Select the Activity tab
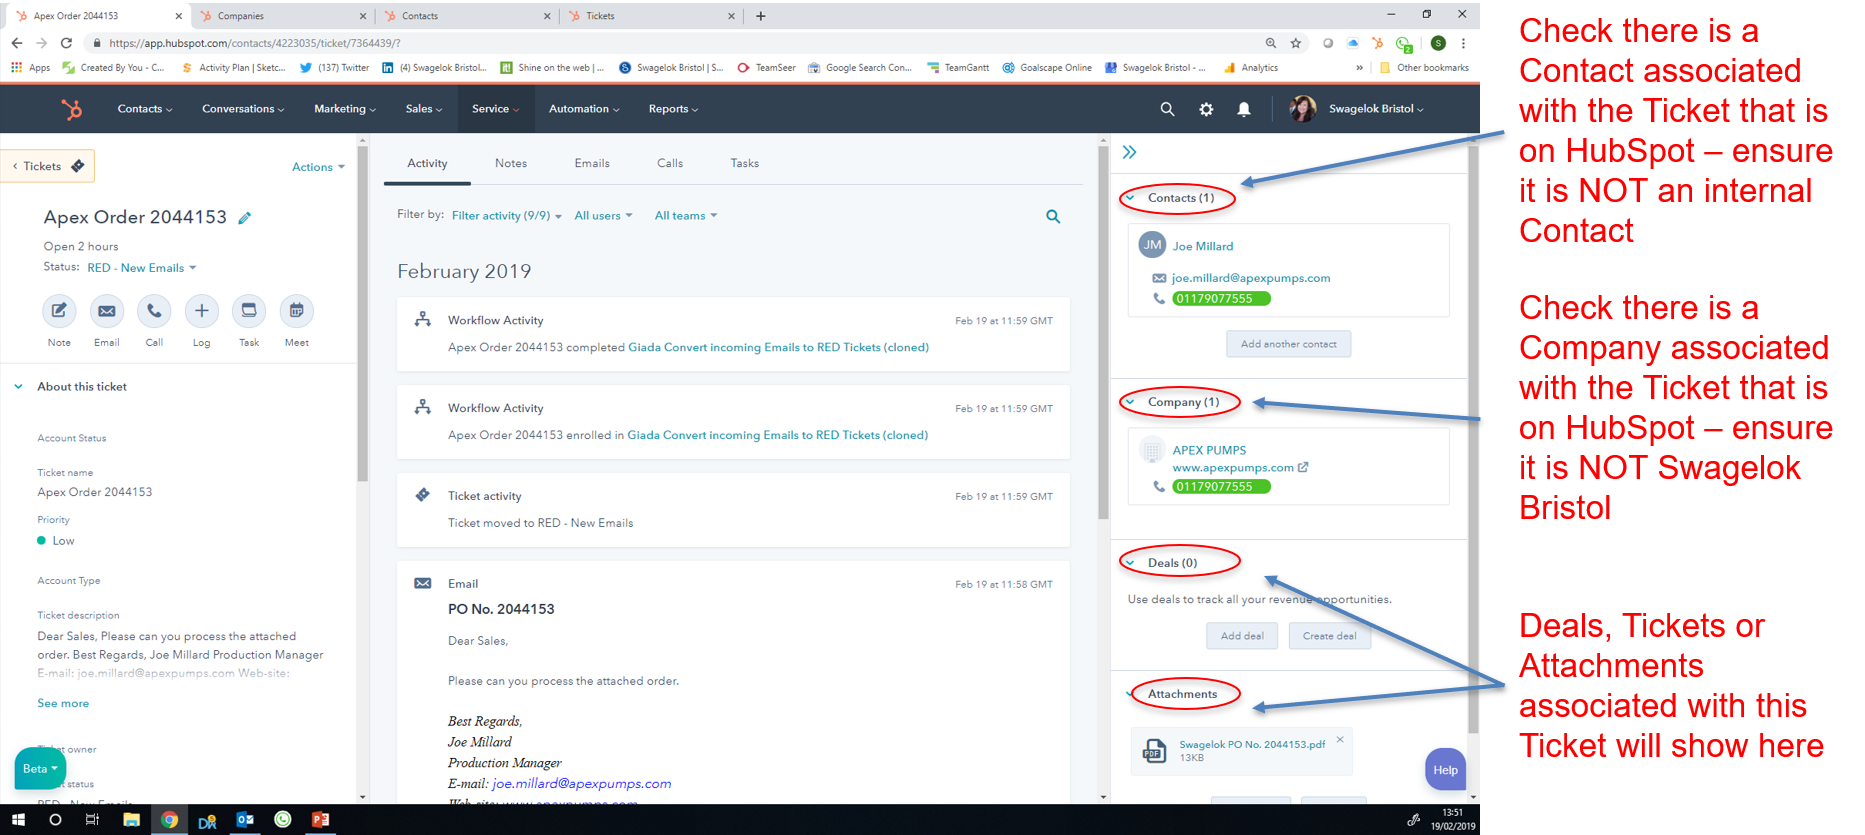Viewport: 1865px width, 835px height. (x=427, y=163)
